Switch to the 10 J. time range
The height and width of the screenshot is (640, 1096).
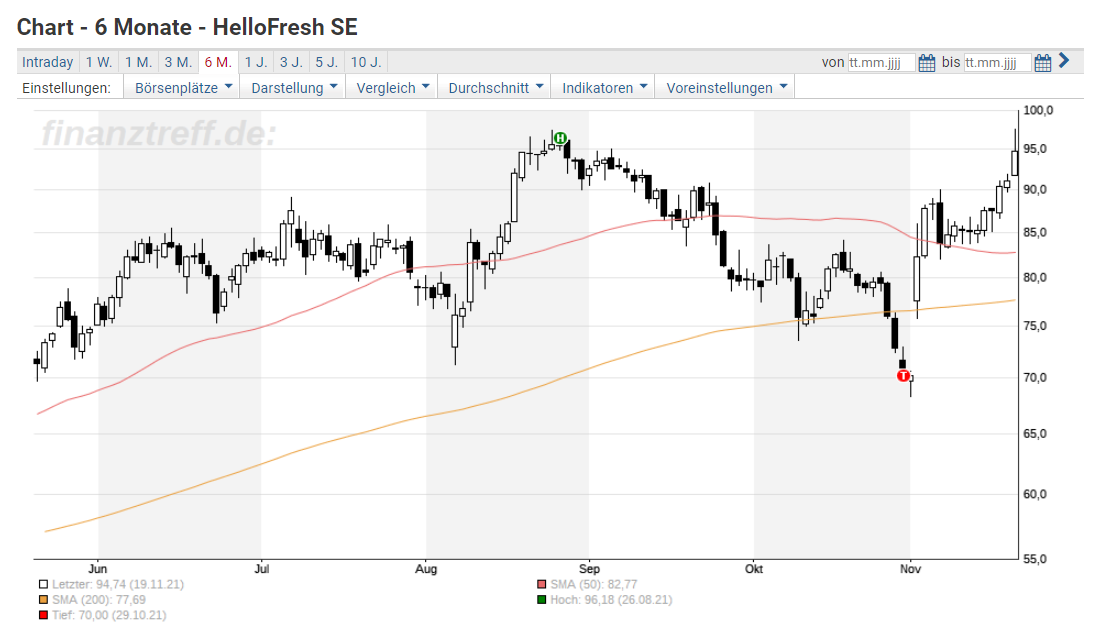click(x=366, y=62)
